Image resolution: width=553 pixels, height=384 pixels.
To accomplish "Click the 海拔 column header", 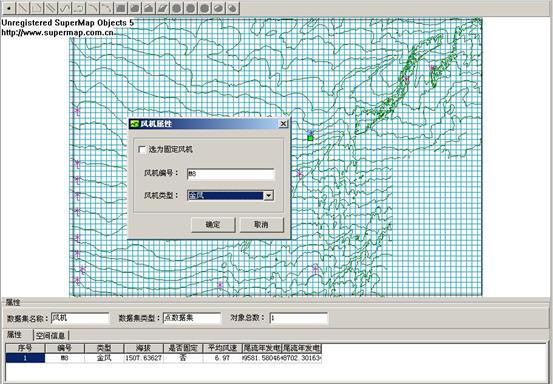I will pyautogui.click(x=144, y=348).
